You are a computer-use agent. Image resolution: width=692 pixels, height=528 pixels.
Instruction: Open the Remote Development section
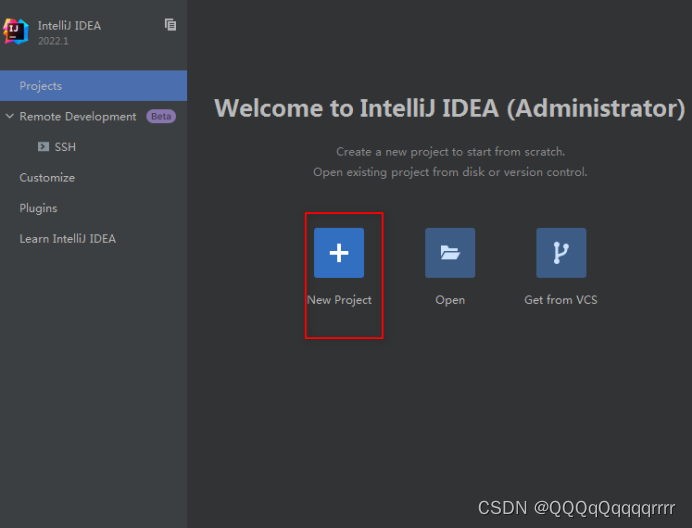[94, 117]
